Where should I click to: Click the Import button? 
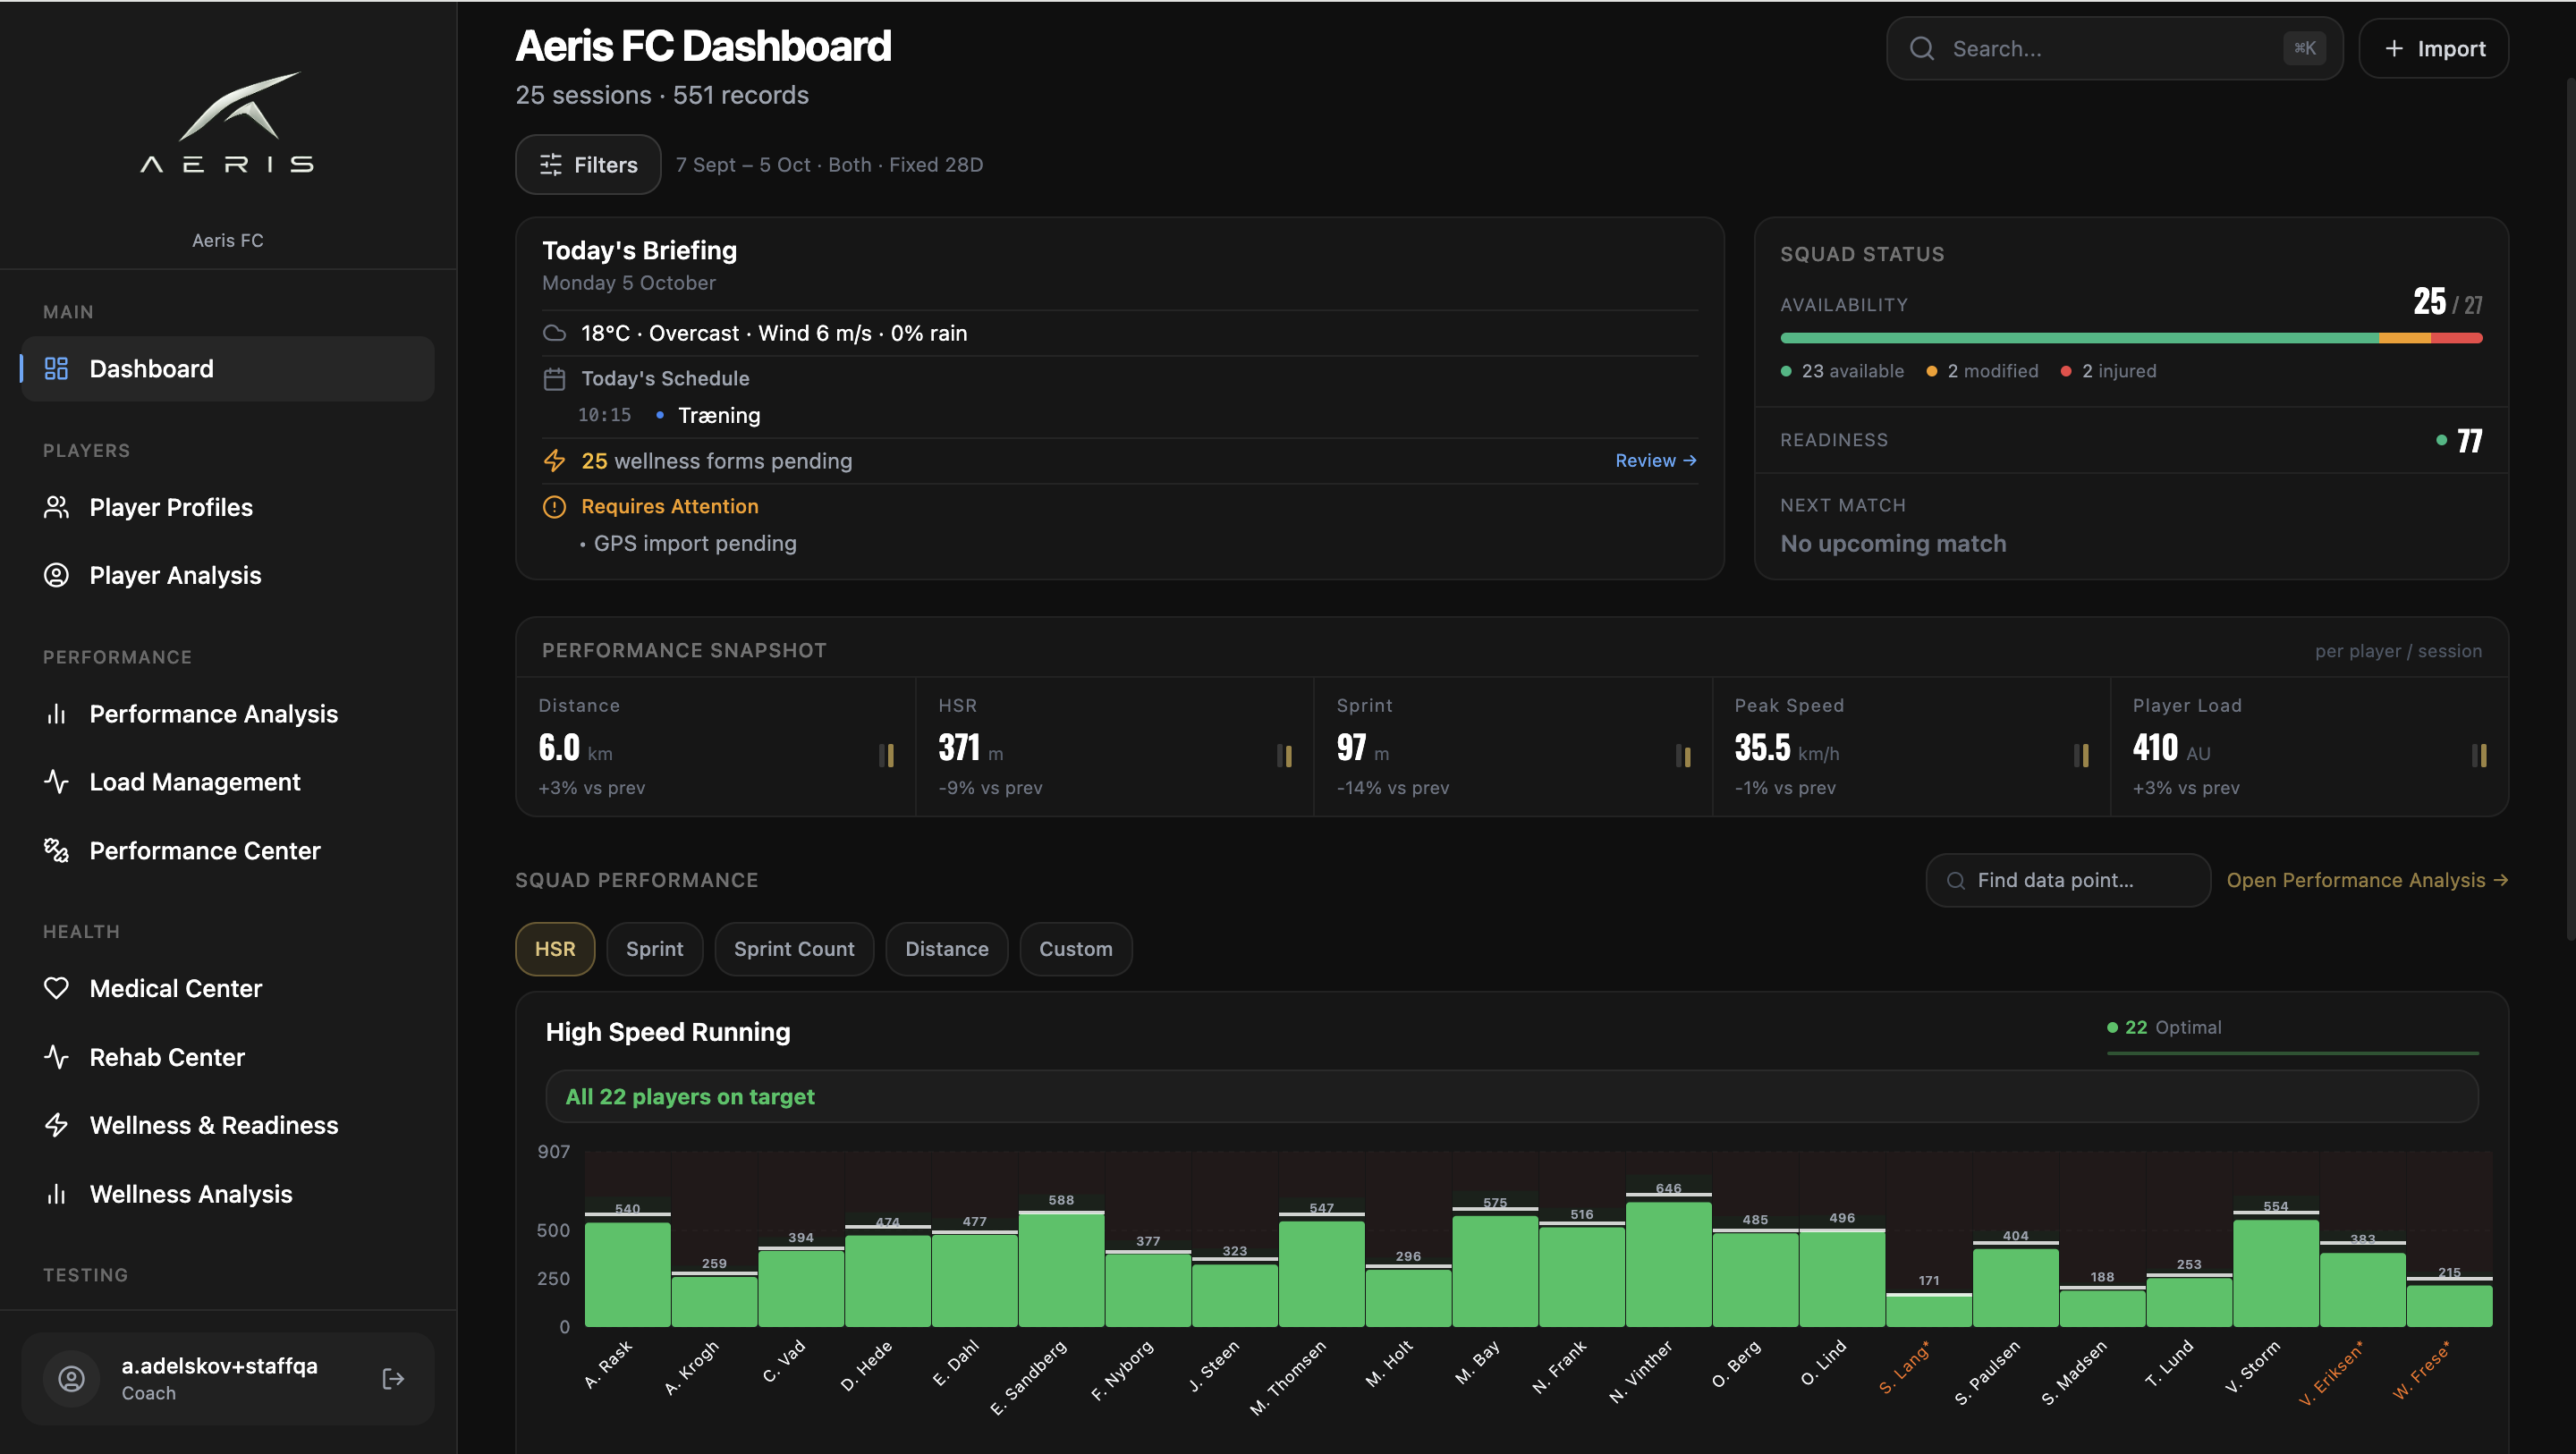tap(2434, 48)
